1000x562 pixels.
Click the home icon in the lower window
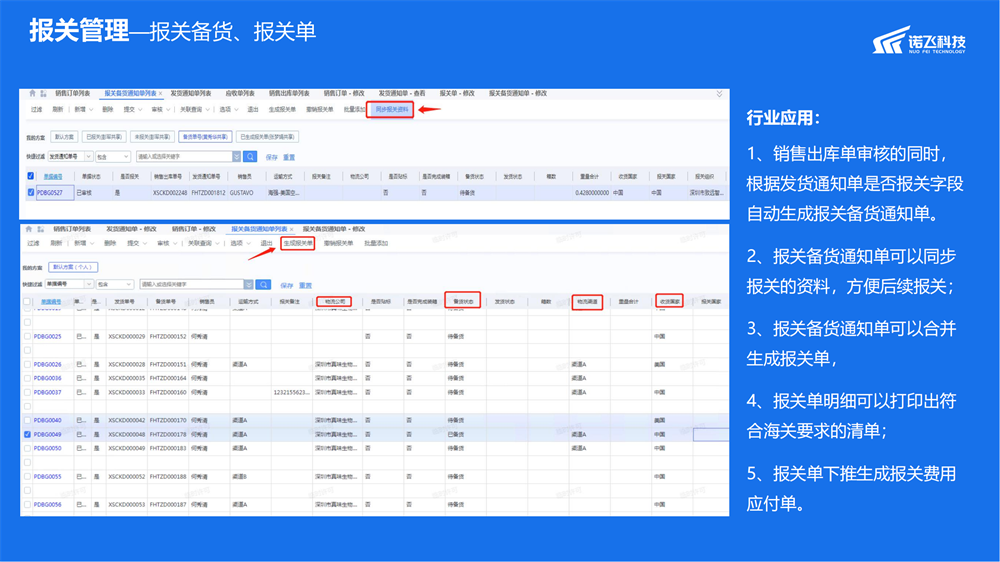point(29,229)
